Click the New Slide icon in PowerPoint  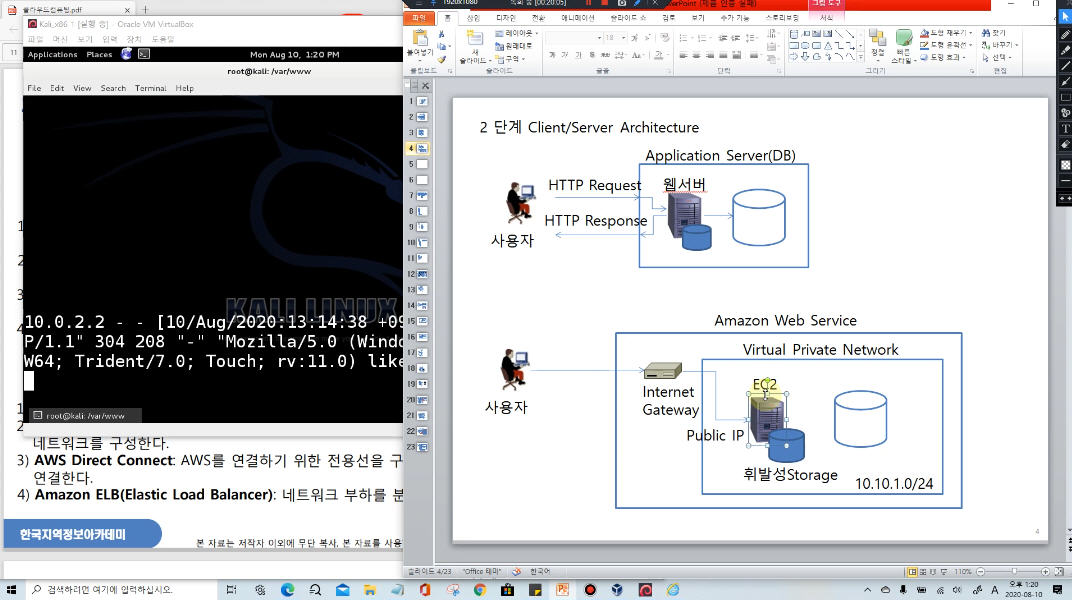pyautogui.click(x=474, y=38)
